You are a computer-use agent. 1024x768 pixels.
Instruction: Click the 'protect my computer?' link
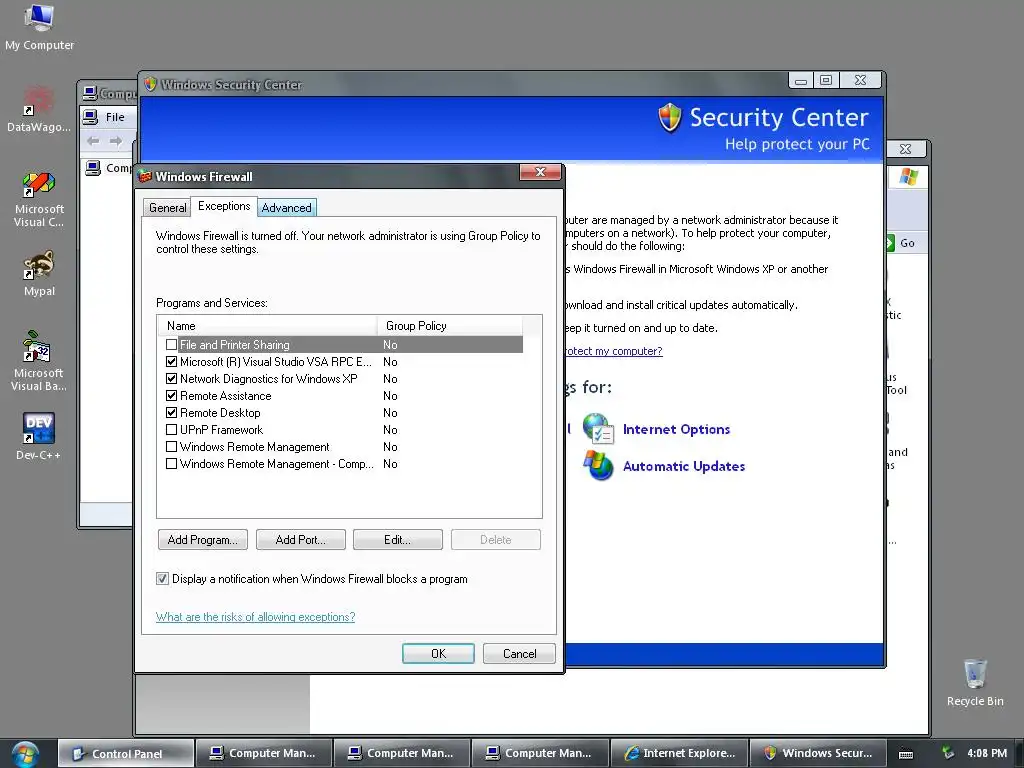[x=614, y=351]
